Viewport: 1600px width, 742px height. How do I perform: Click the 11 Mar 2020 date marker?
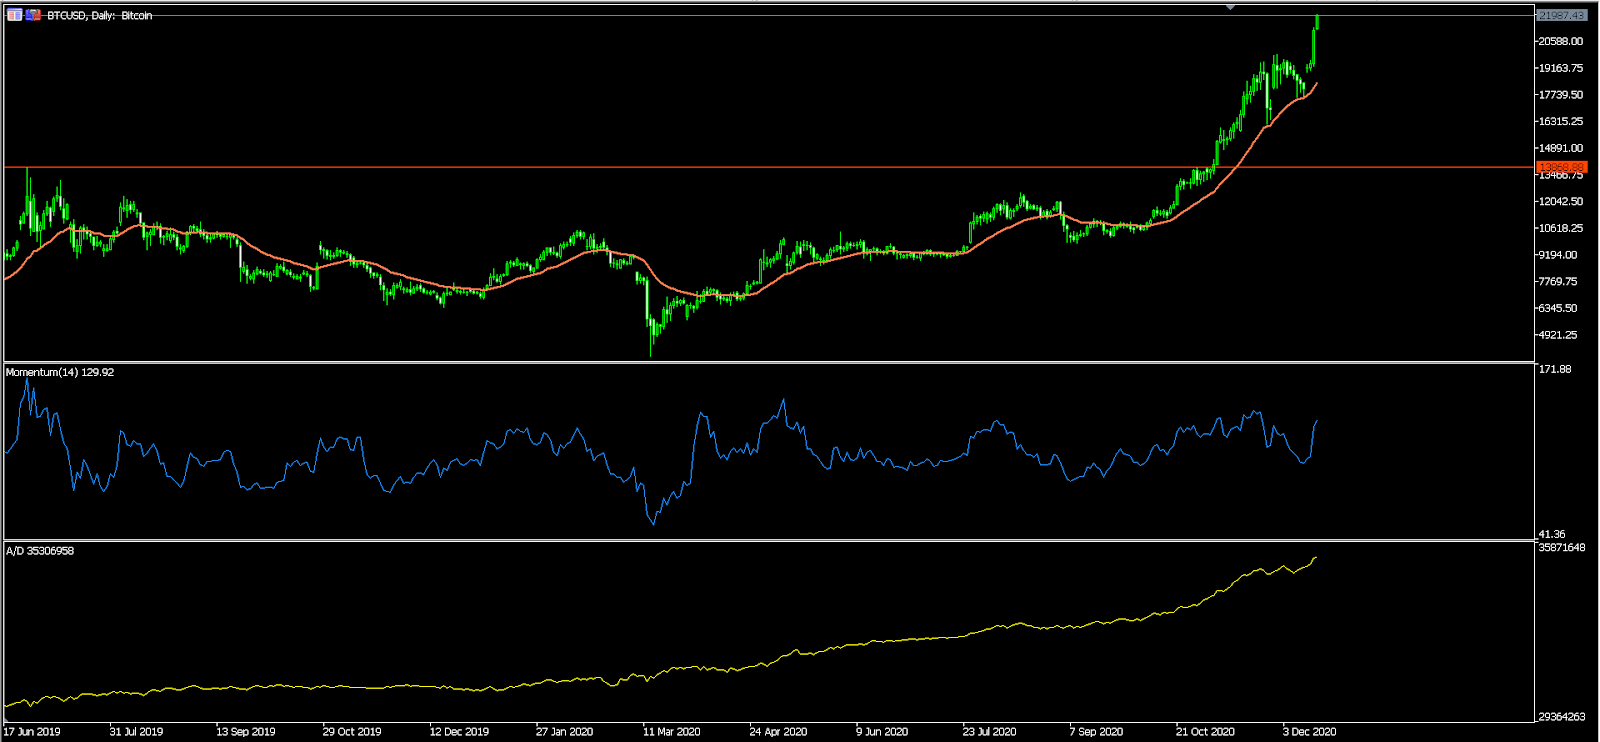[x=671, y=731]
